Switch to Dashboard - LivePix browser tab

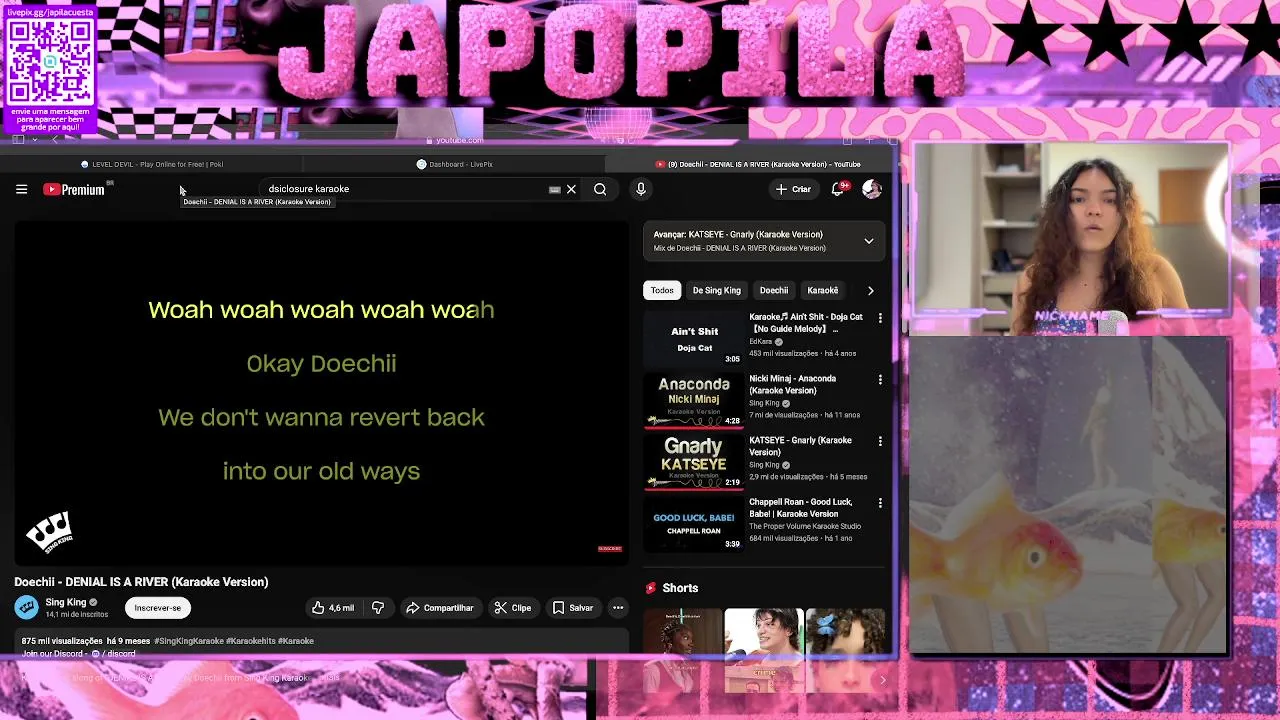click(455, 164)
